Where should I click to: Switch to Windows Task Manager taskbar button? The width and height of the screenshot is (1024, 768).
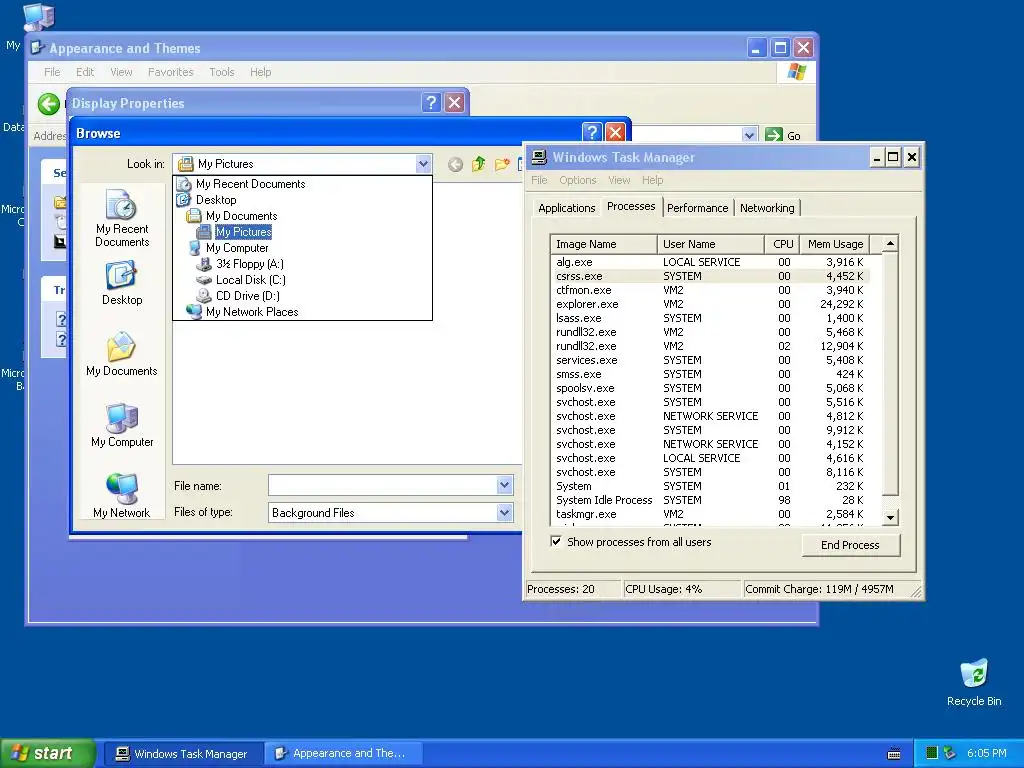click(183, 754)
